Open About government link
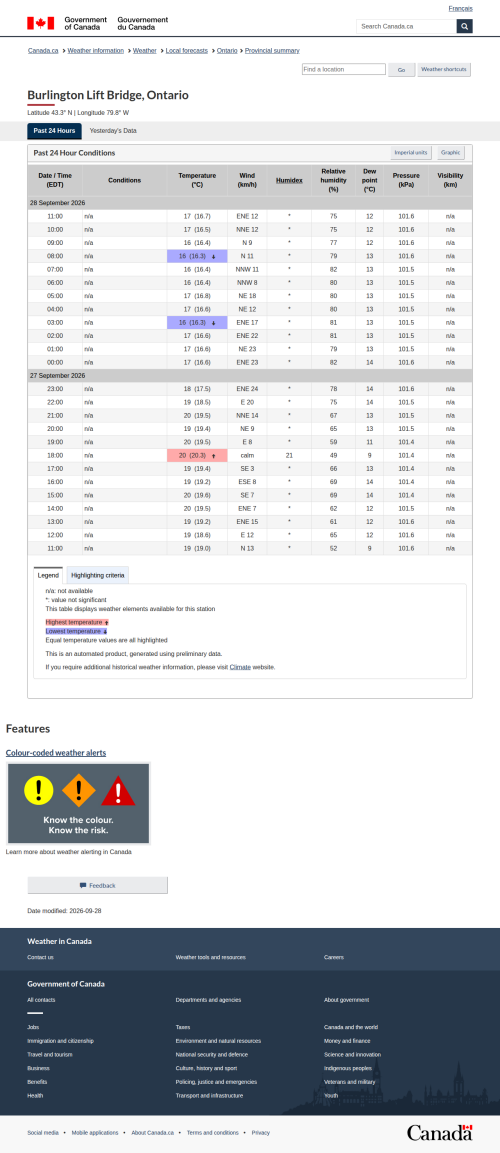500x1153 pixels. click(346, 1000)
